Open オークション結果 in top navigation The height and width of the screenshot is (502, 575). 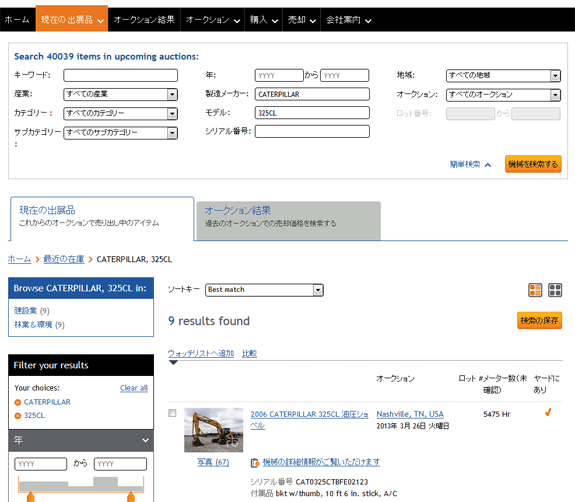pyautogui.click(x=144, y=19)
